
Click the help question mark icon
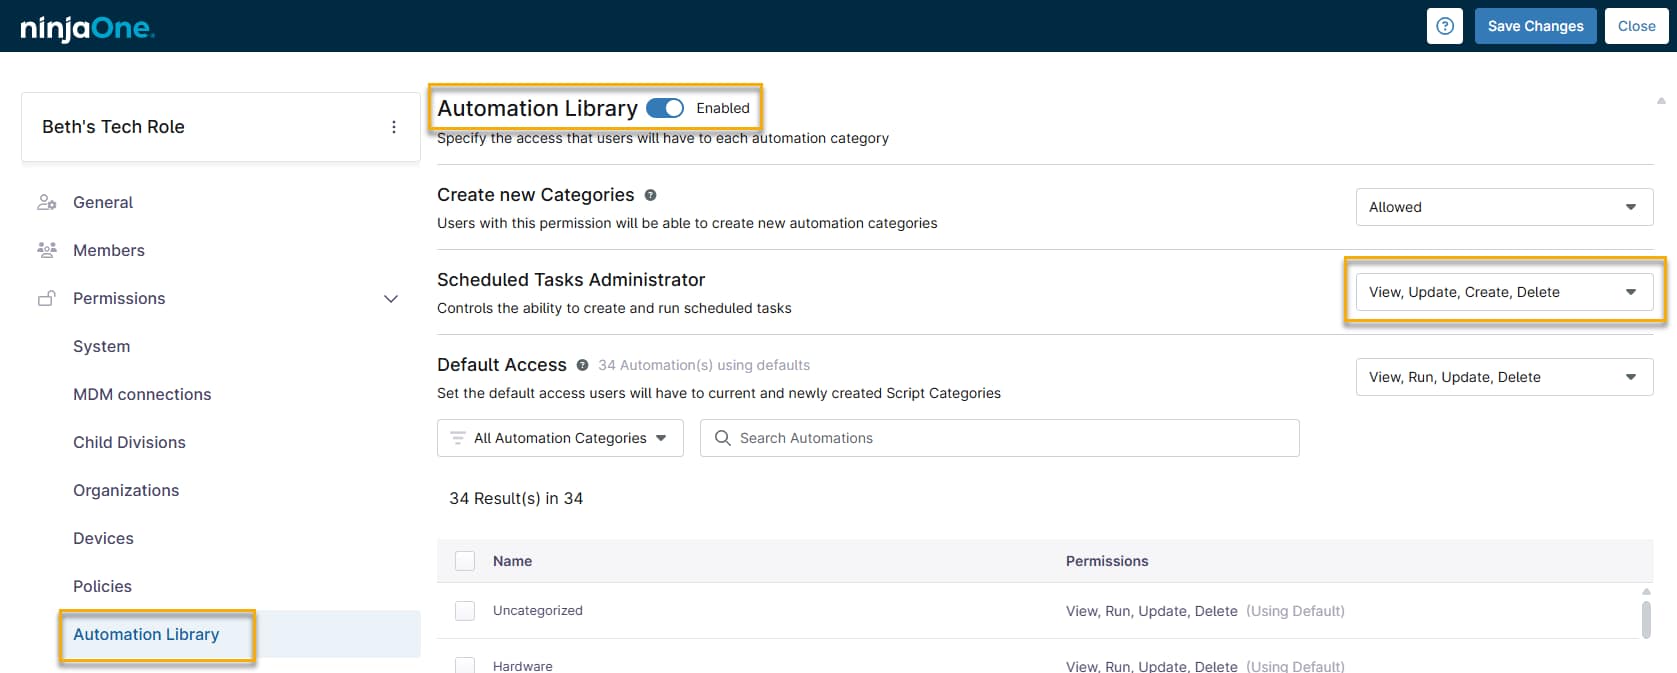(x=1444, y=26)
